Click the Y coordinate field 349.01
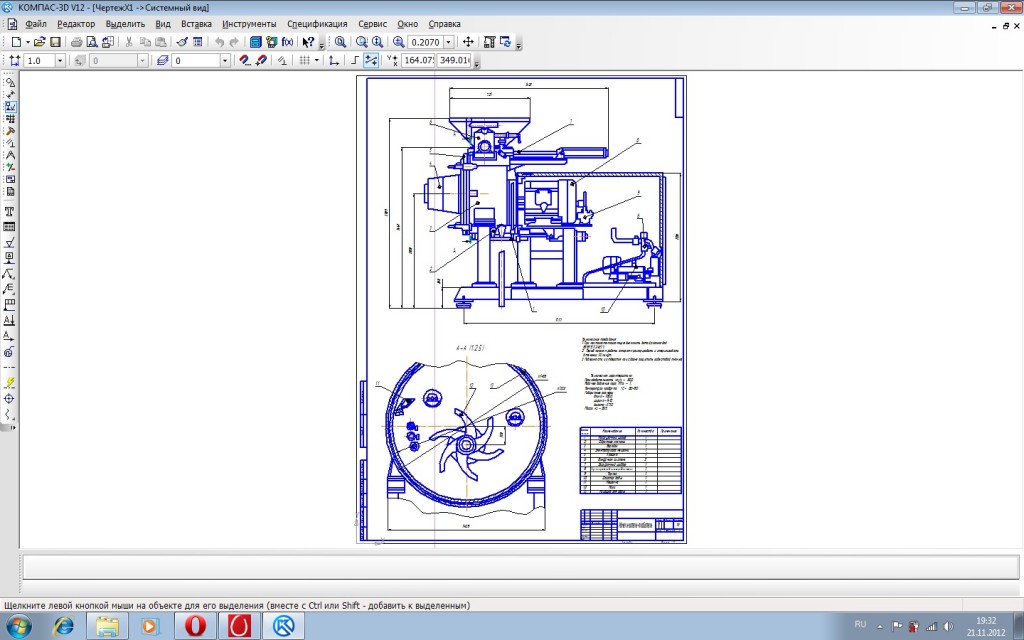Image resolution: width=1024 pixels, height=640 pixels. [454, 60]
